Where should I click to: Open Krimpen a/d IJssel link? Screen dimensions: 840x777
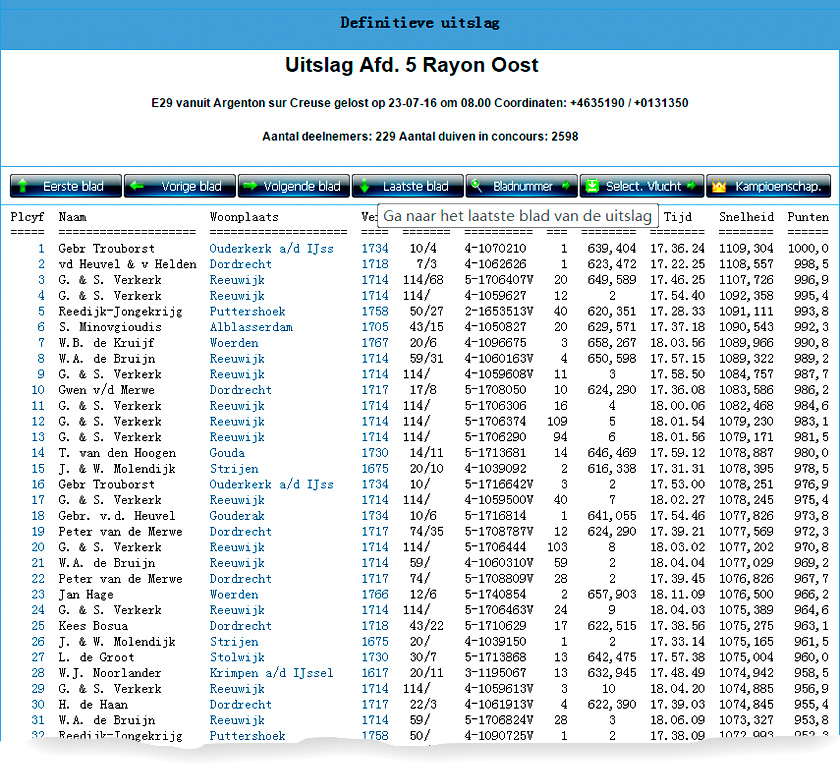(x=271, y=673)
